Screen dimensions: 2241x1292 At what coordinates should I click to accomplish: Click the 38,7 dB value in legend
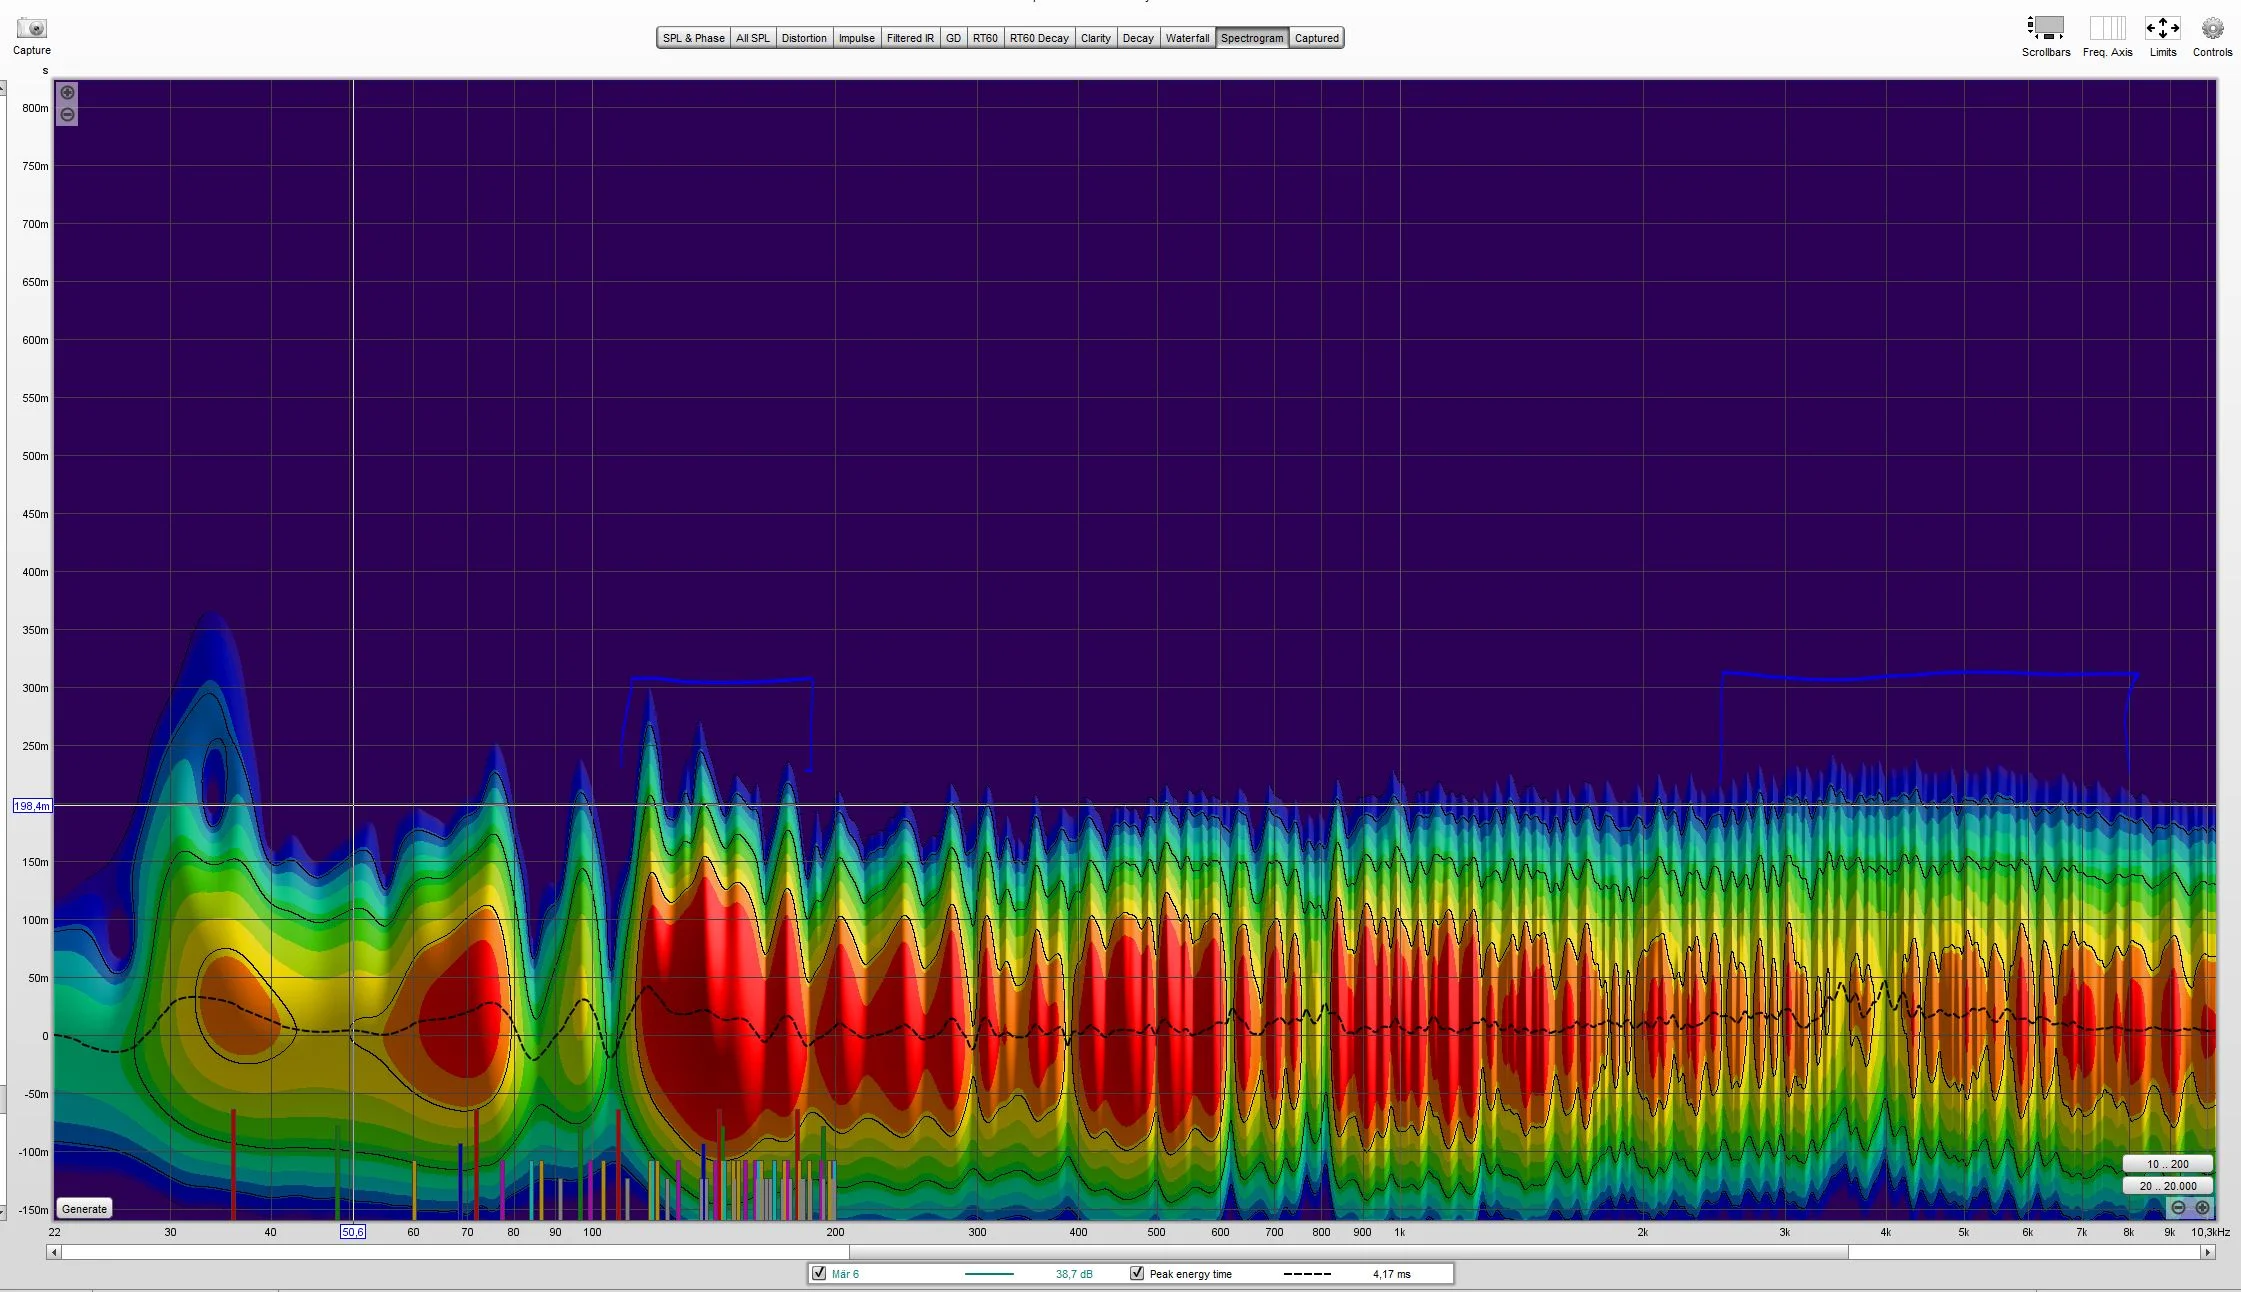(x=1074, y=1274)
